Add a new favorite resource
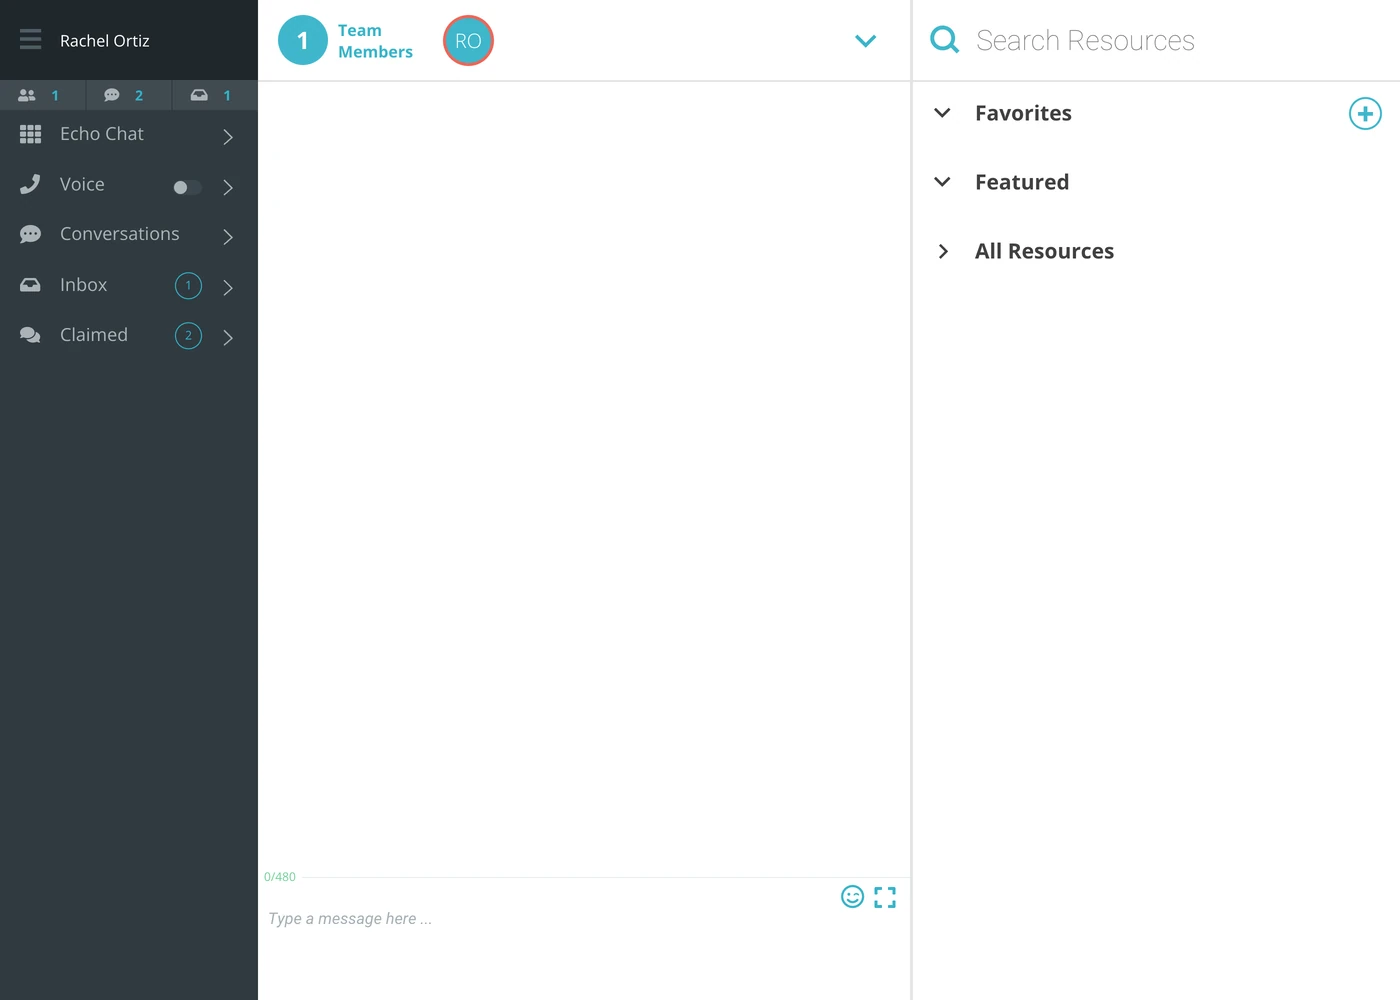 pos(1365,113)
